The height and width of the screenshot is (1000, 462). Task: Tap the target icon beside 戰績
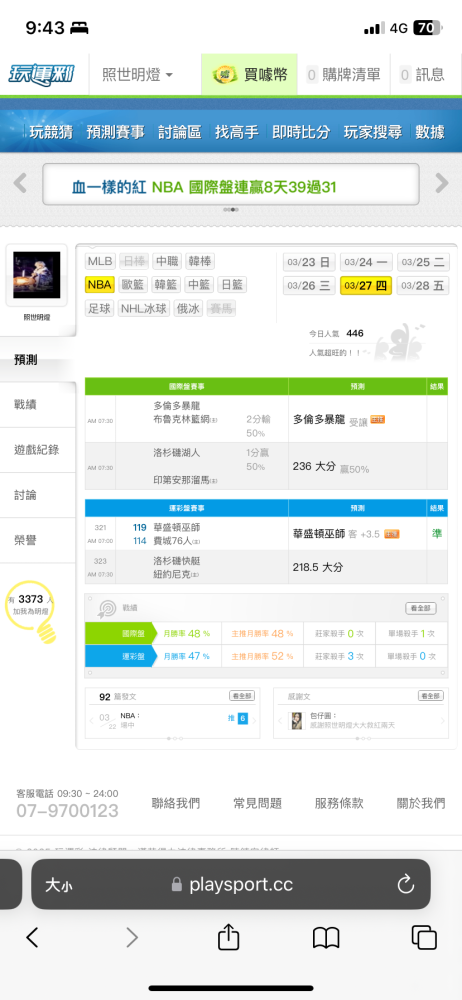click(x=107, y=609)
